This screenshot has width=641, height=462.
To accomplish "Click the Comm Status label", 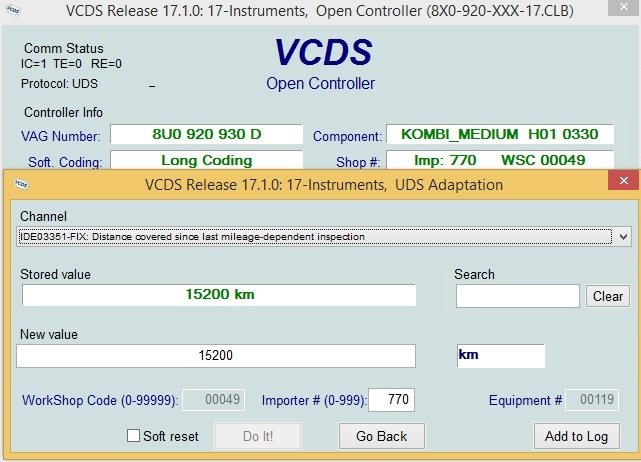I will tap(64, 48).
